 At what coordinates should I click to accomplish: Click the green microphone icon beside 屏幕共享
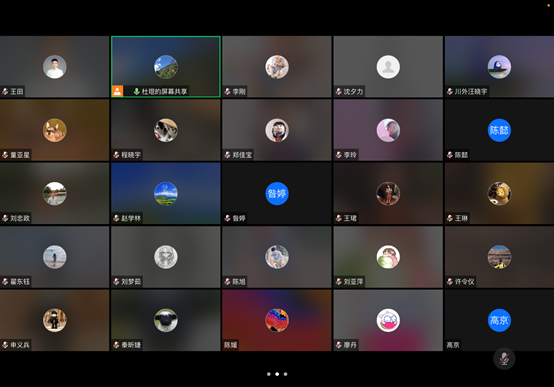[137, 92]
